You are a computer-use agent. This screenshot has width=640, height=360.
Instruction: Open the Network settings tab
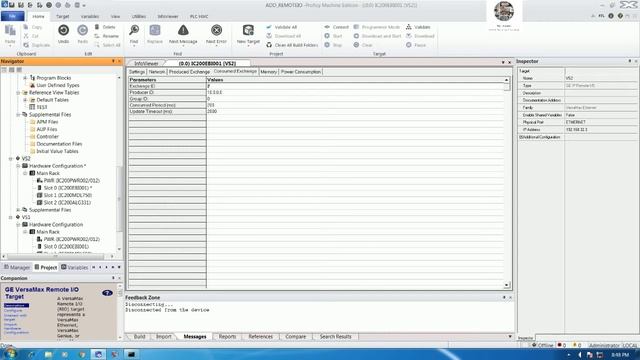coord(157,72)
